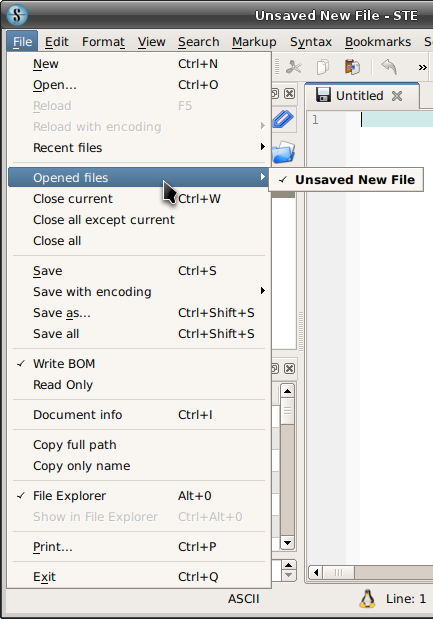Click the spin box down arrow below side panel
This screenshot has height=619, width=433.
pyautogui.click(x=289, y=576)
